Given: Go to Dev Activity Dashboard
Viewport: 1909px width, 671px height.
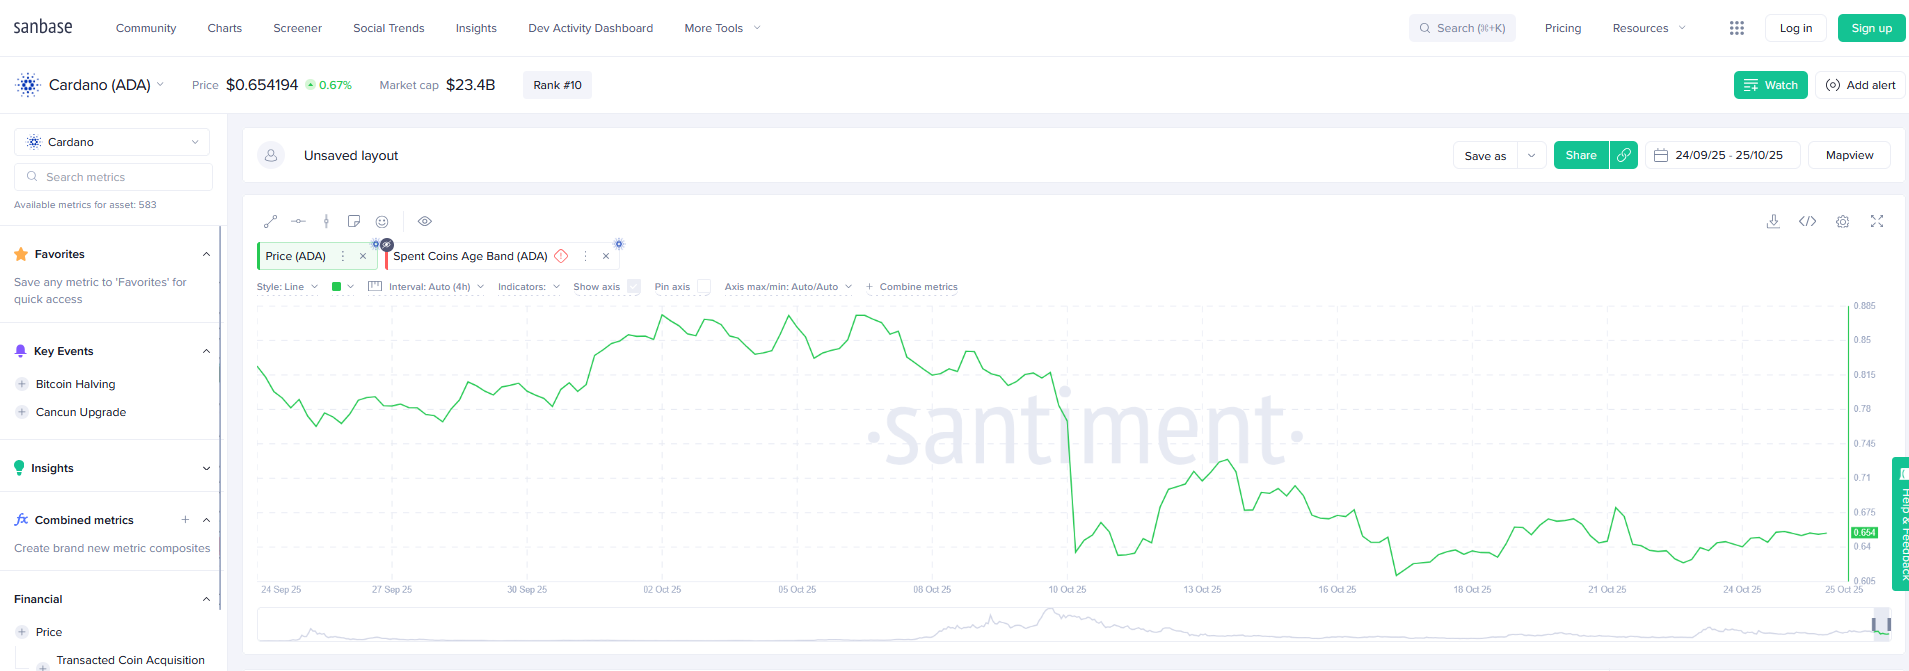Looking at the screenshot, I should pos(590,28).
